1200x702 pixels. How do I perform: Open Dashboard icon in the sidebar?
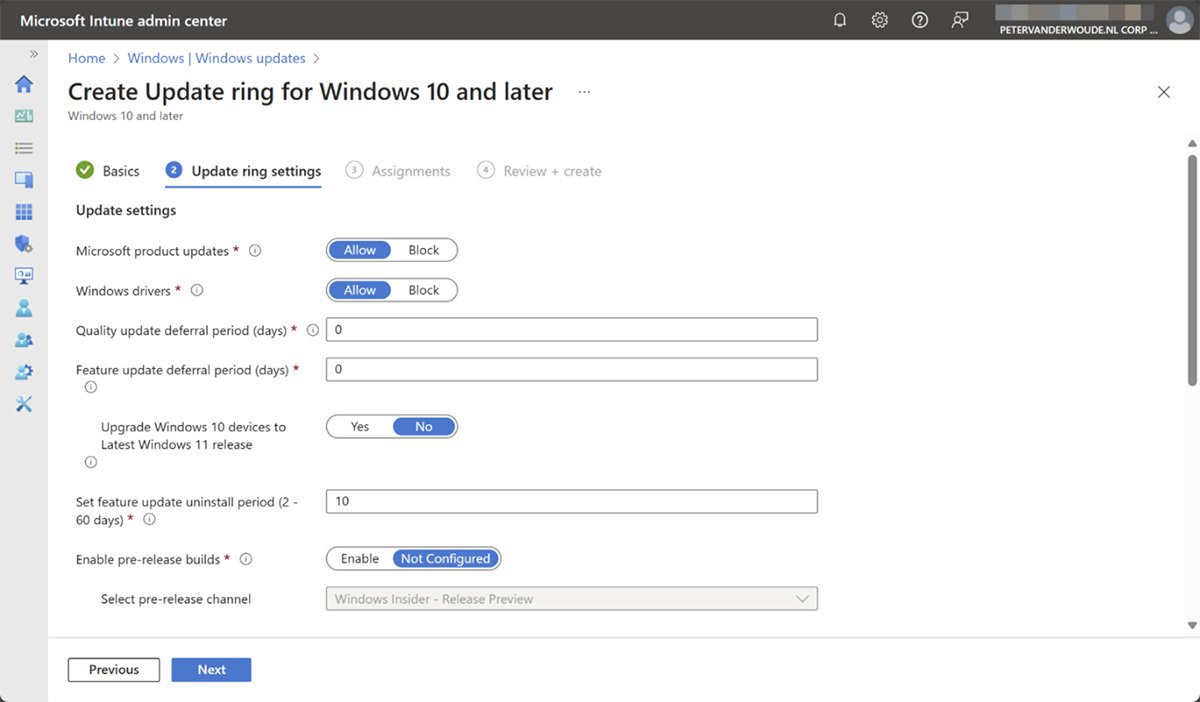24,116
